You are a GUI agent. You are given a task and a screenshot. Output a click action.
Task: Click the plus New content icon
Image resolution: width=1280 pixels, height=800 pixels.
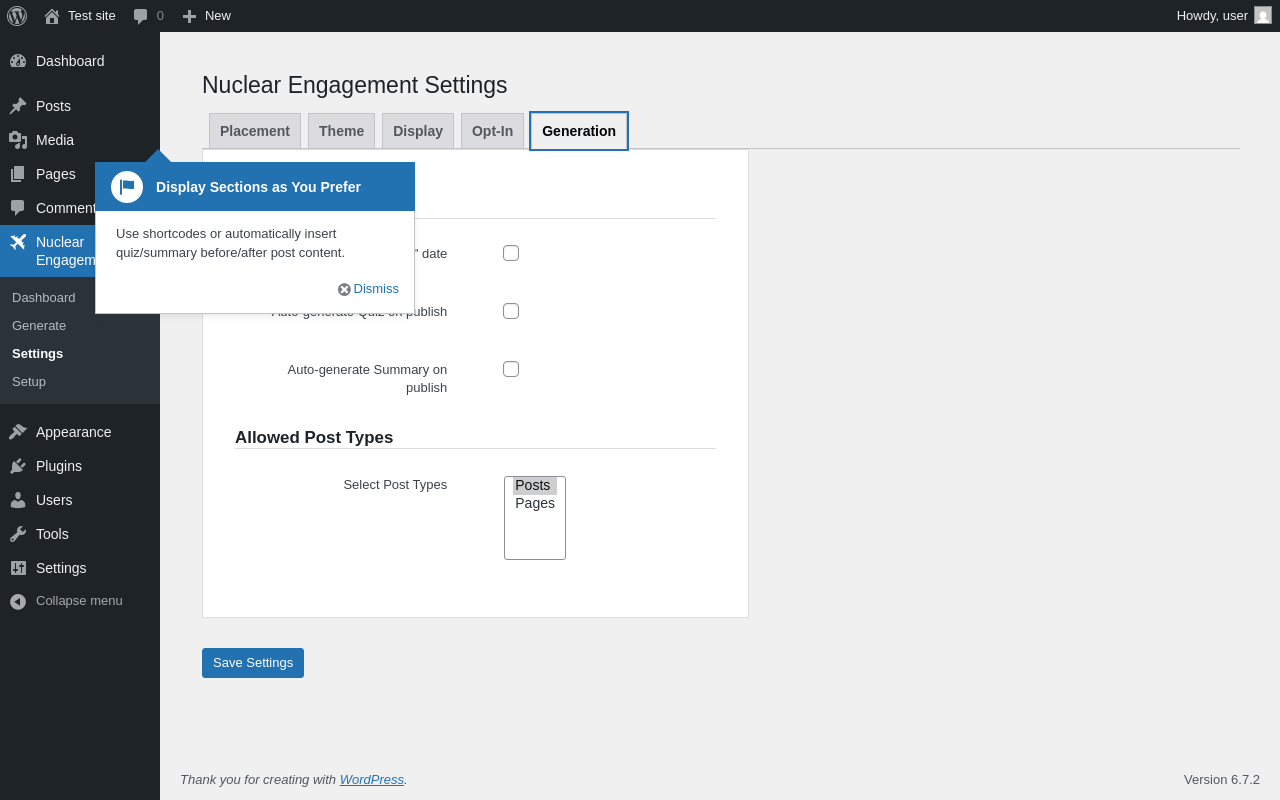pos(189,16)
